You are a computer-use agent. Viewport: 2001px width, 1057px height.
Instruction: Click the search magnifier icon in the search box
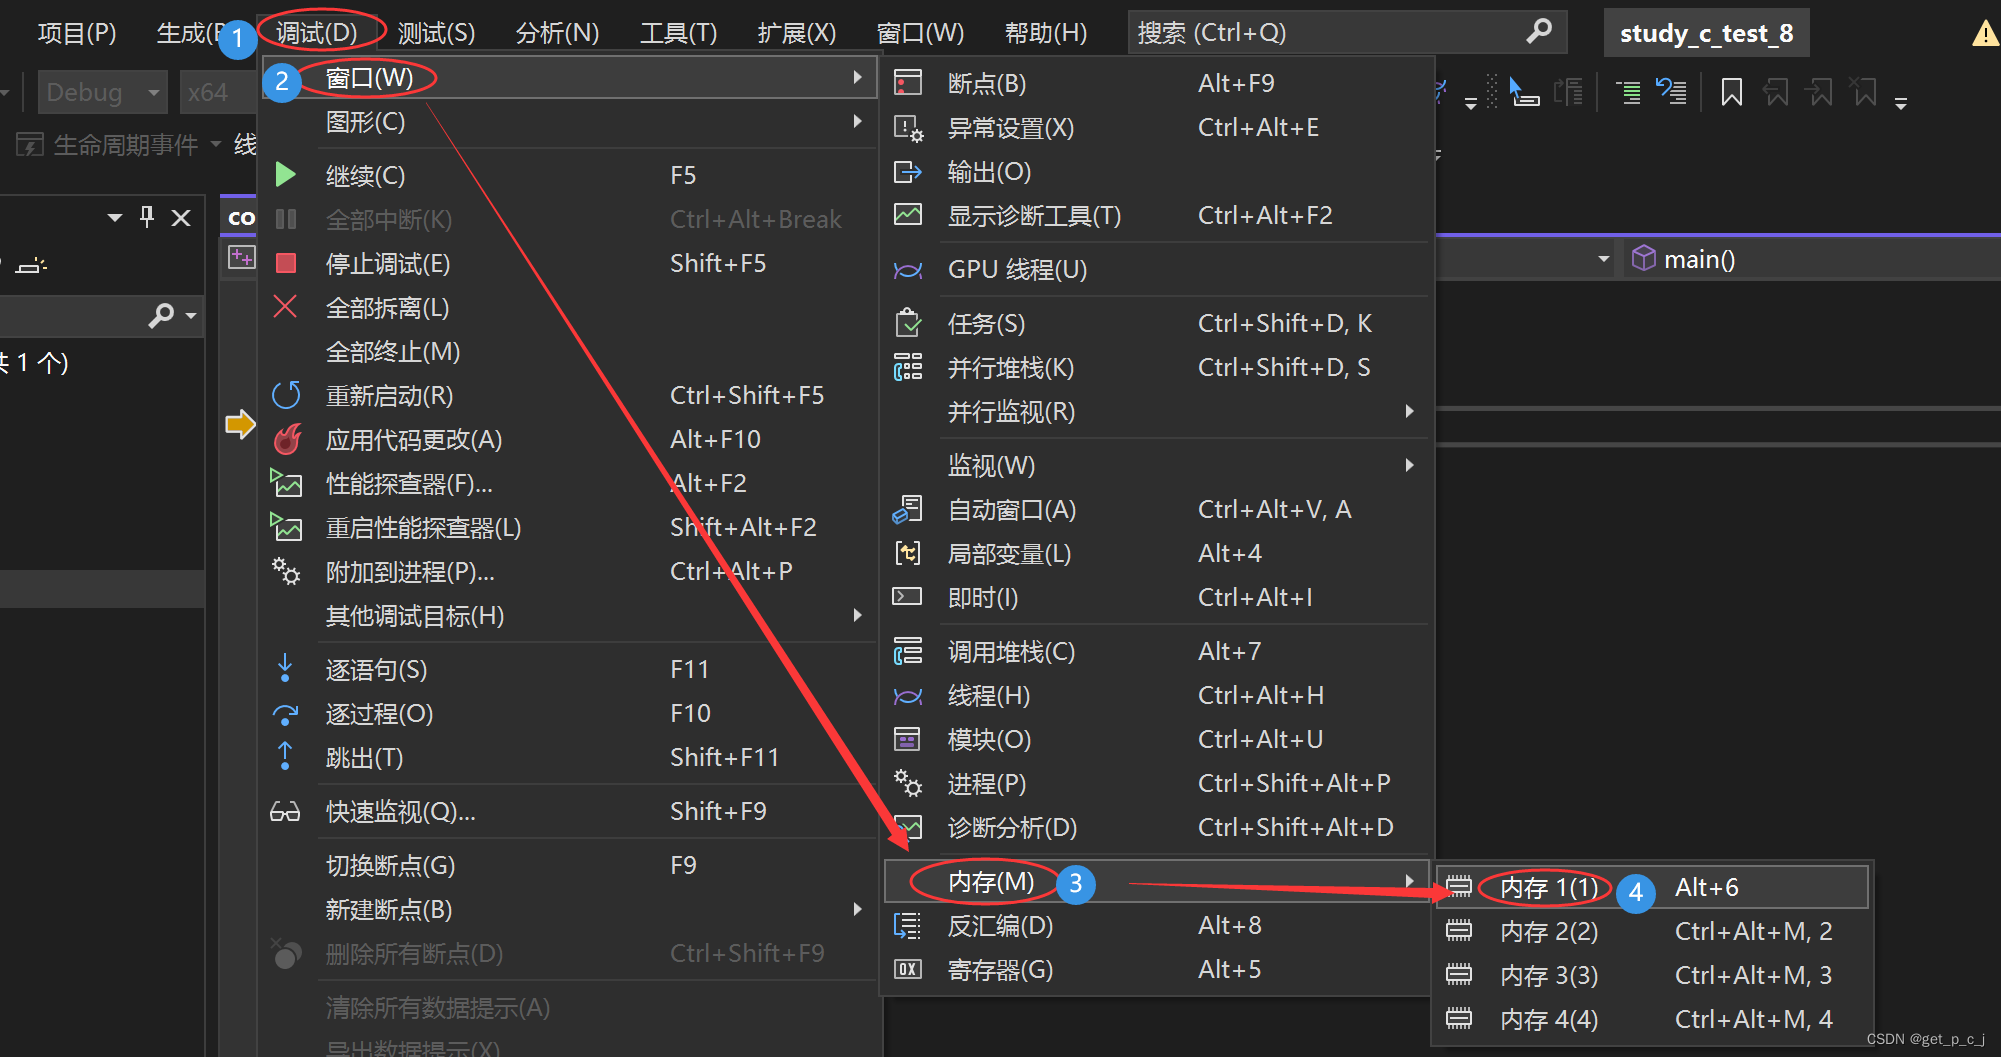[1540, 31]
